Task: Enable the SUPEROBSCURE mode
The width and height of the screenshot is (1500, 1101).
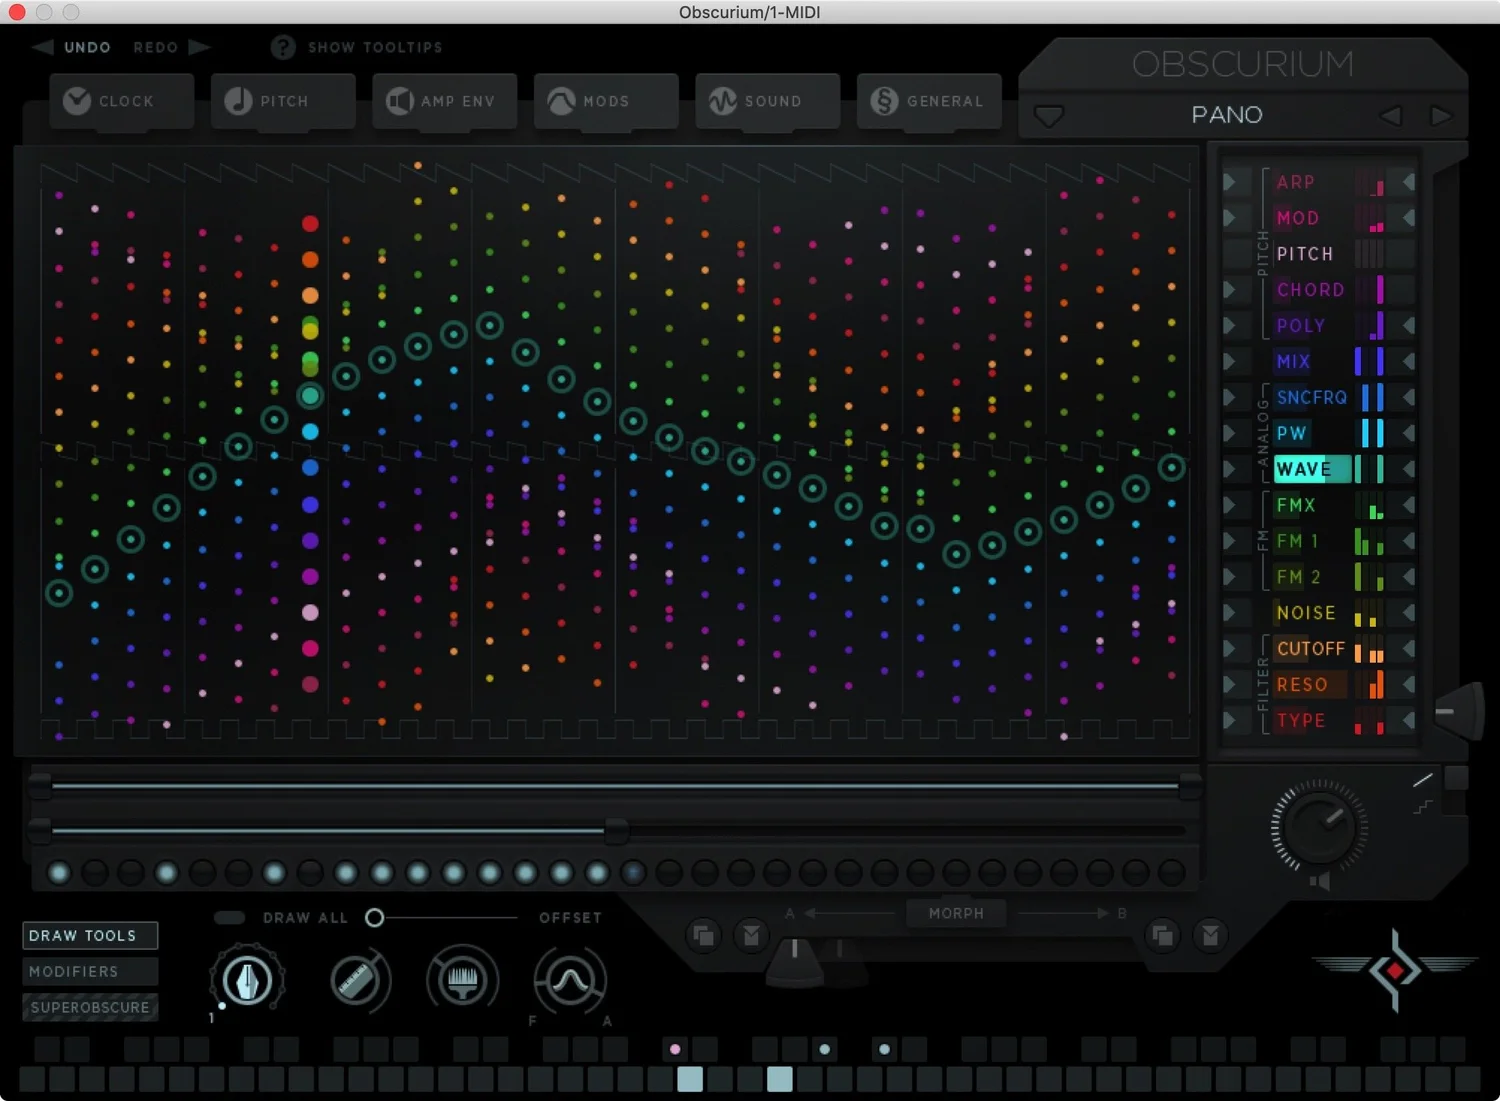Action: click(x=89, y=1007)
